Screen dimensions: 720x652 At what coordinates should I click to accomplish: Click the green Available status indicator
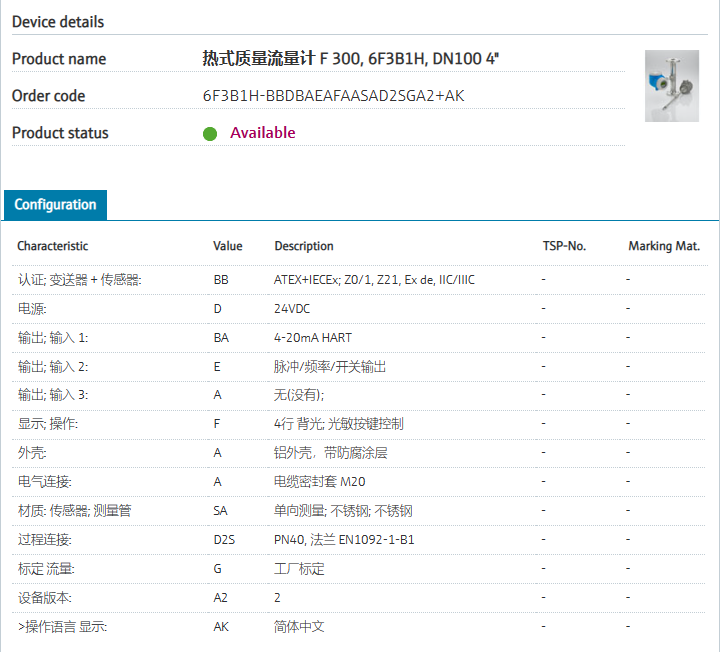coord(210,133)
